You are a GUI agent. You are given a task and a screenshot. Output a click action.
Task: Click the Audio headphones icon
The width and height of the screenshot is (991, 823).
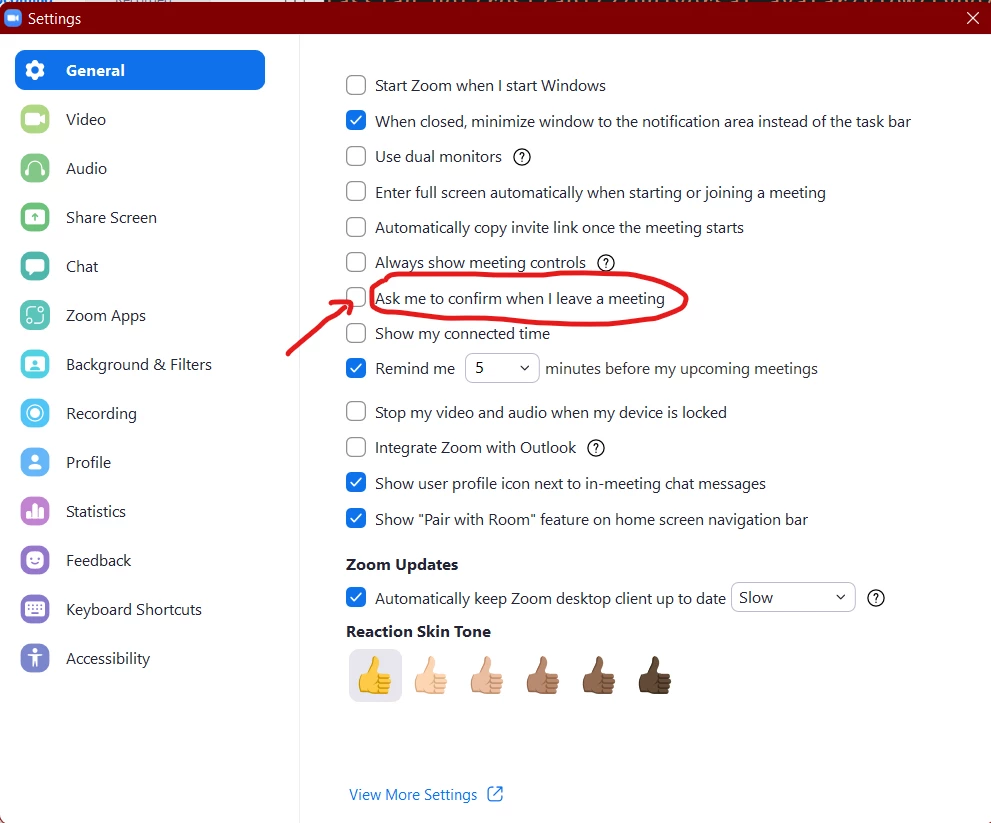(x=35, y=168)
